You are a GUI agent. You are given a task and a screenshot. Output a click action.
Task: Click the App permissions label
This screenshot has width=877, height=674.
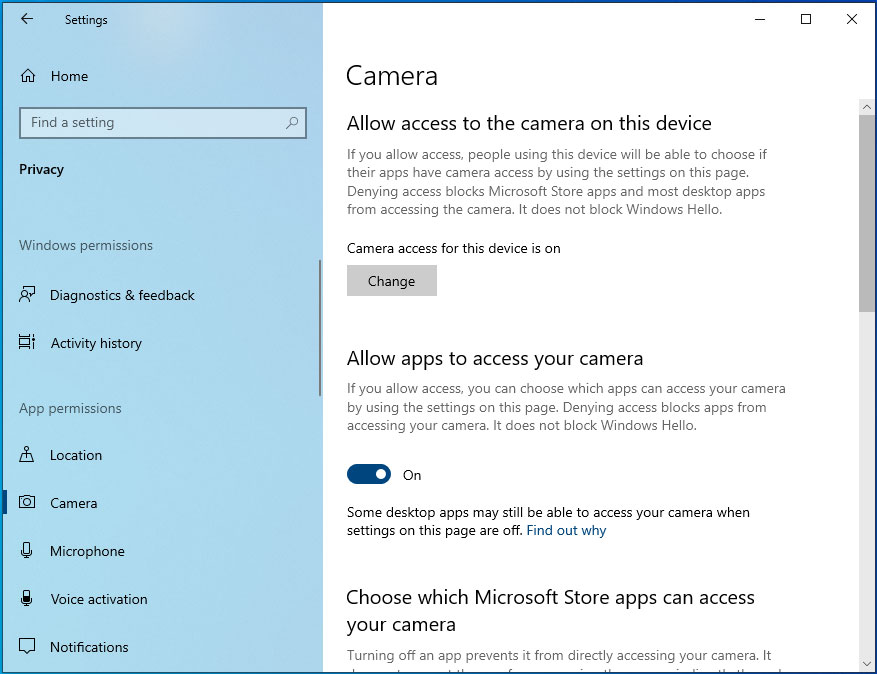coord(70,408)
